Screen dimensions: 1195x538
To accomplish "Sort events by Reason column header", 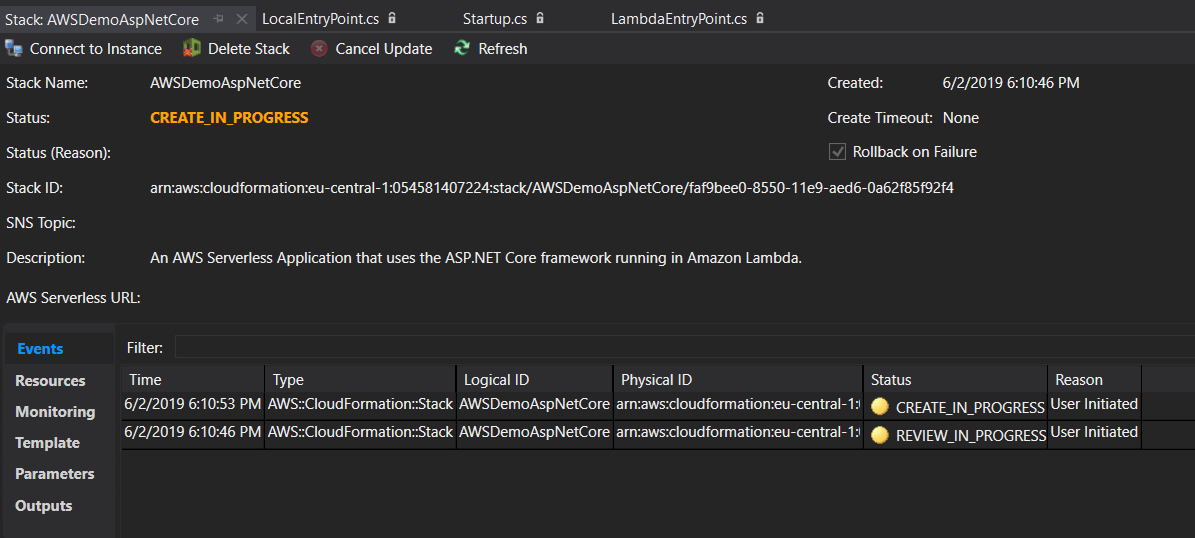I will (1094, 379).
